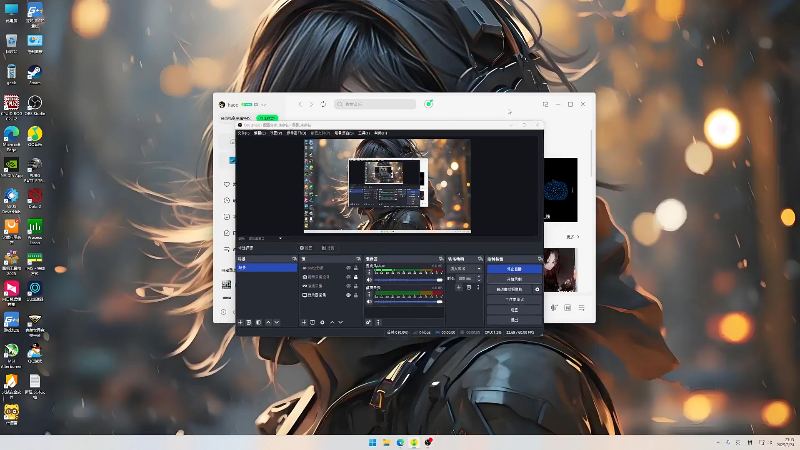Toggle lock on the second source
Image resolution: width=800 pixels, height=450 pixels.
(x=356, y=277)
